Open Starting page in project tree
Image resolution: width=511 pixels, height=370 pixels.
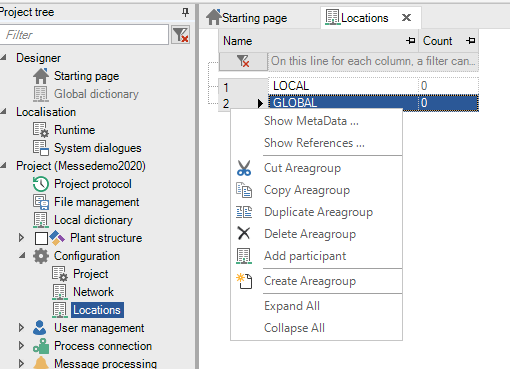(86, 76)
